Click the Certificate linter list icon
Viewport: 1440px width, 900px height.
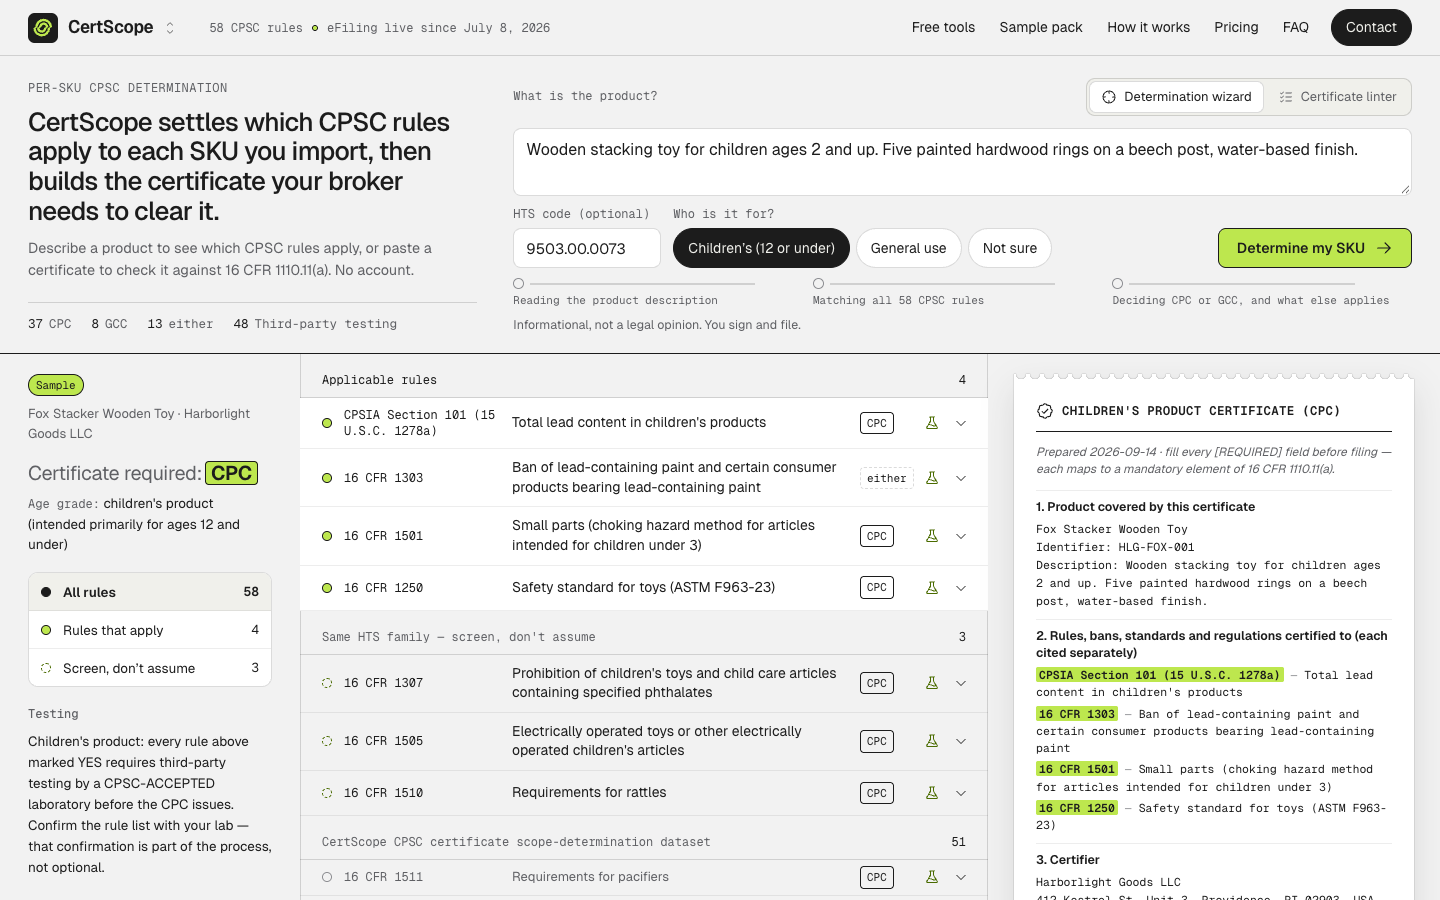coord(1286,97)
